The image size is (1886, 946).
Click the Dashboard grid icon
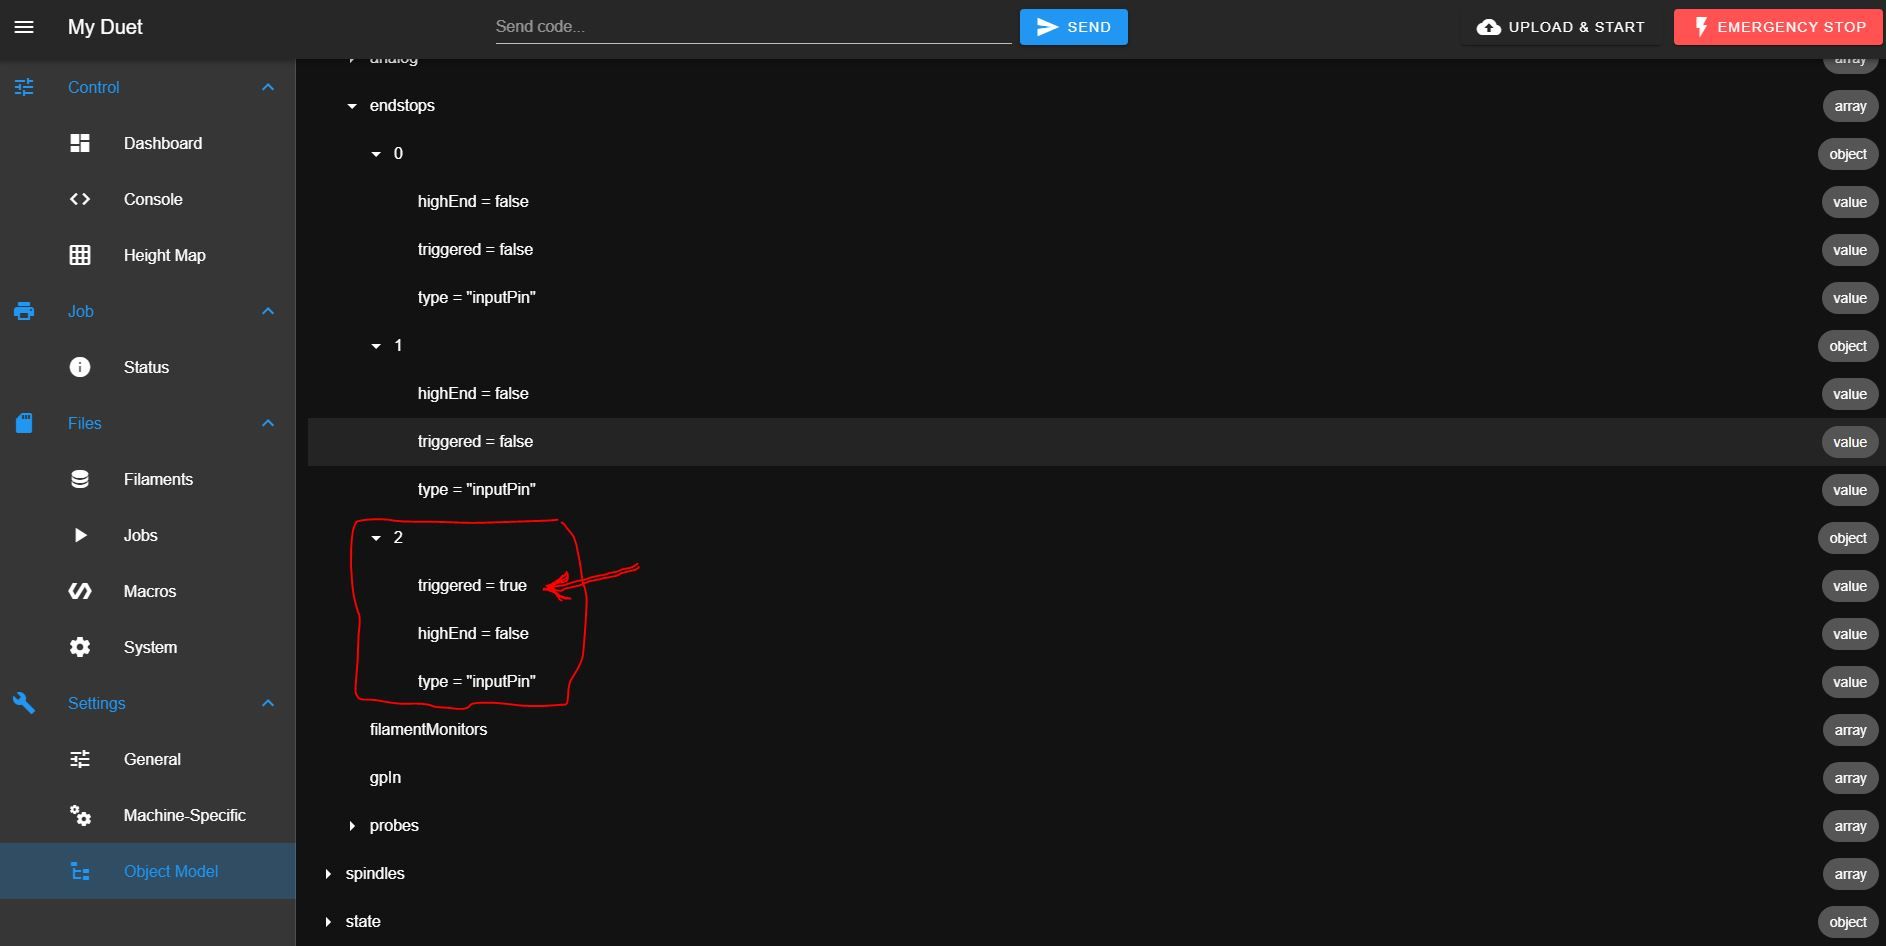[x=80, y=143]
